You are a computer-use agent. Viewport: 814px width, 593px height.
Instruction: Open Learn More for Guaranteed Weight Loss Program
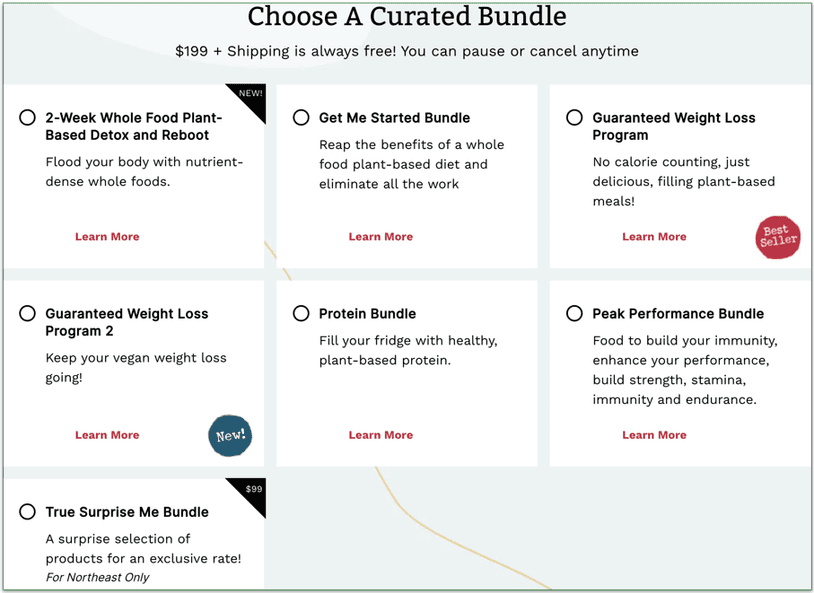coord(654,236)
